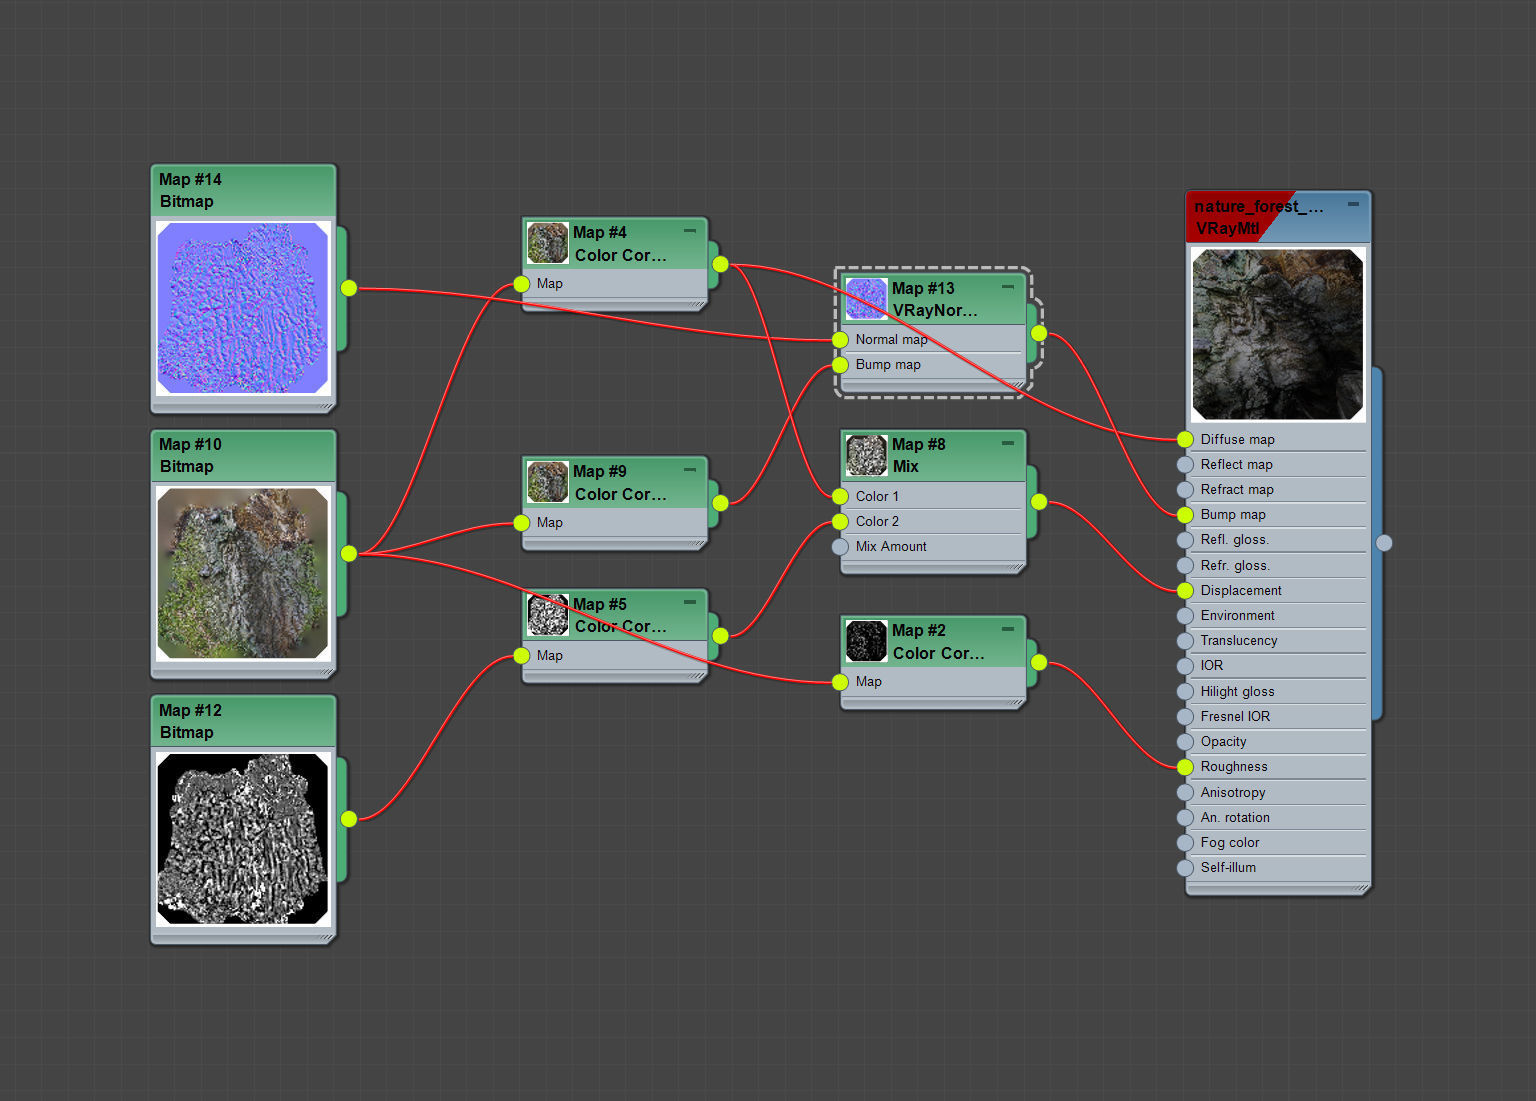Click the Map #12 Bitmap output socket
This screenshot has width=1536, height=1101.
coord(349,819)
